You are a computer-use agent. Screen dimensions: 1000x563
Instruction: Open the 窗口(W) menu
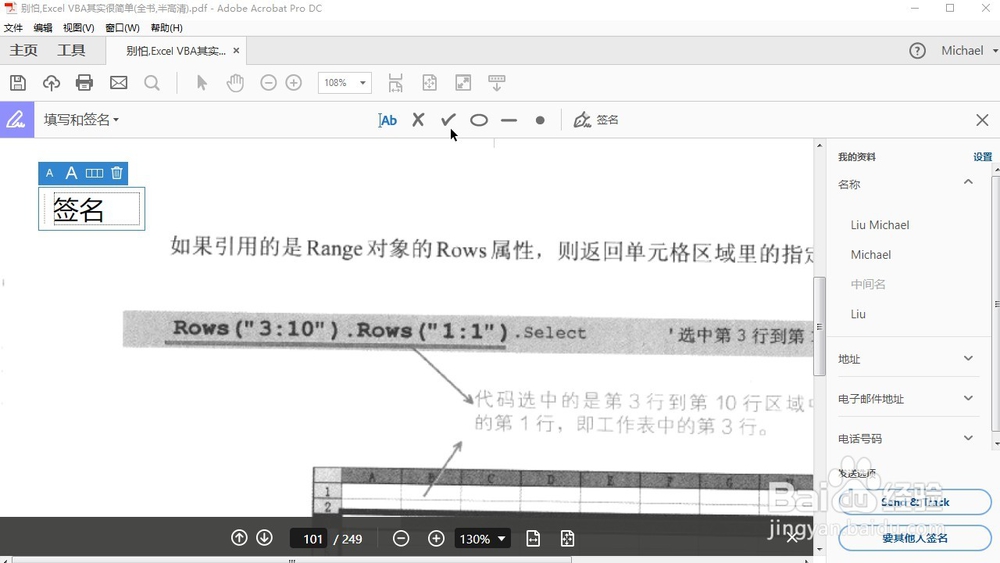tap(122, 27)
